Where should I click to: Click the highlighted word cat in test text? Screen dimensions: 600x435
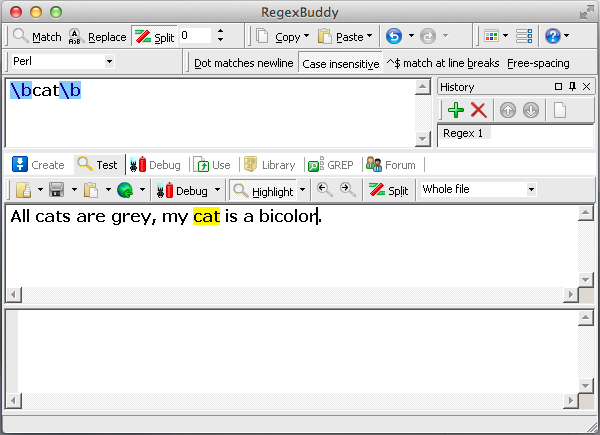coord(206,216)
